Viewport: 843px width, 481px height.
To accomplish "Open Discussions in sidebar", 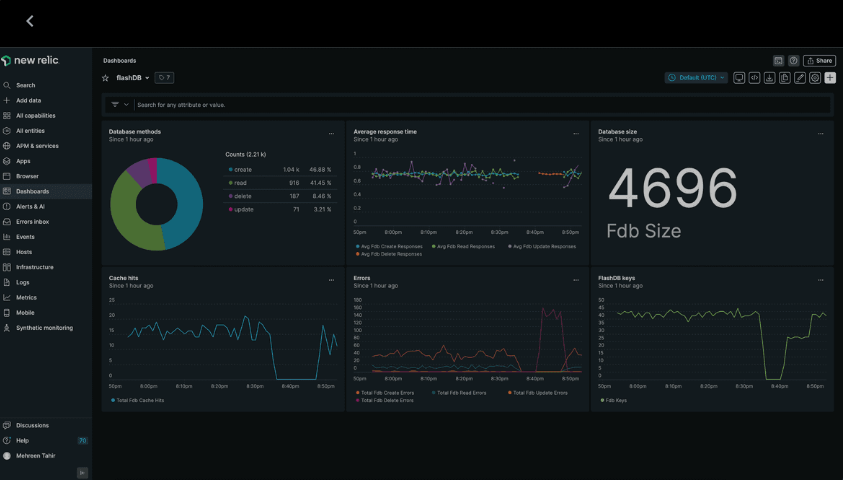I will pos(32,426).
